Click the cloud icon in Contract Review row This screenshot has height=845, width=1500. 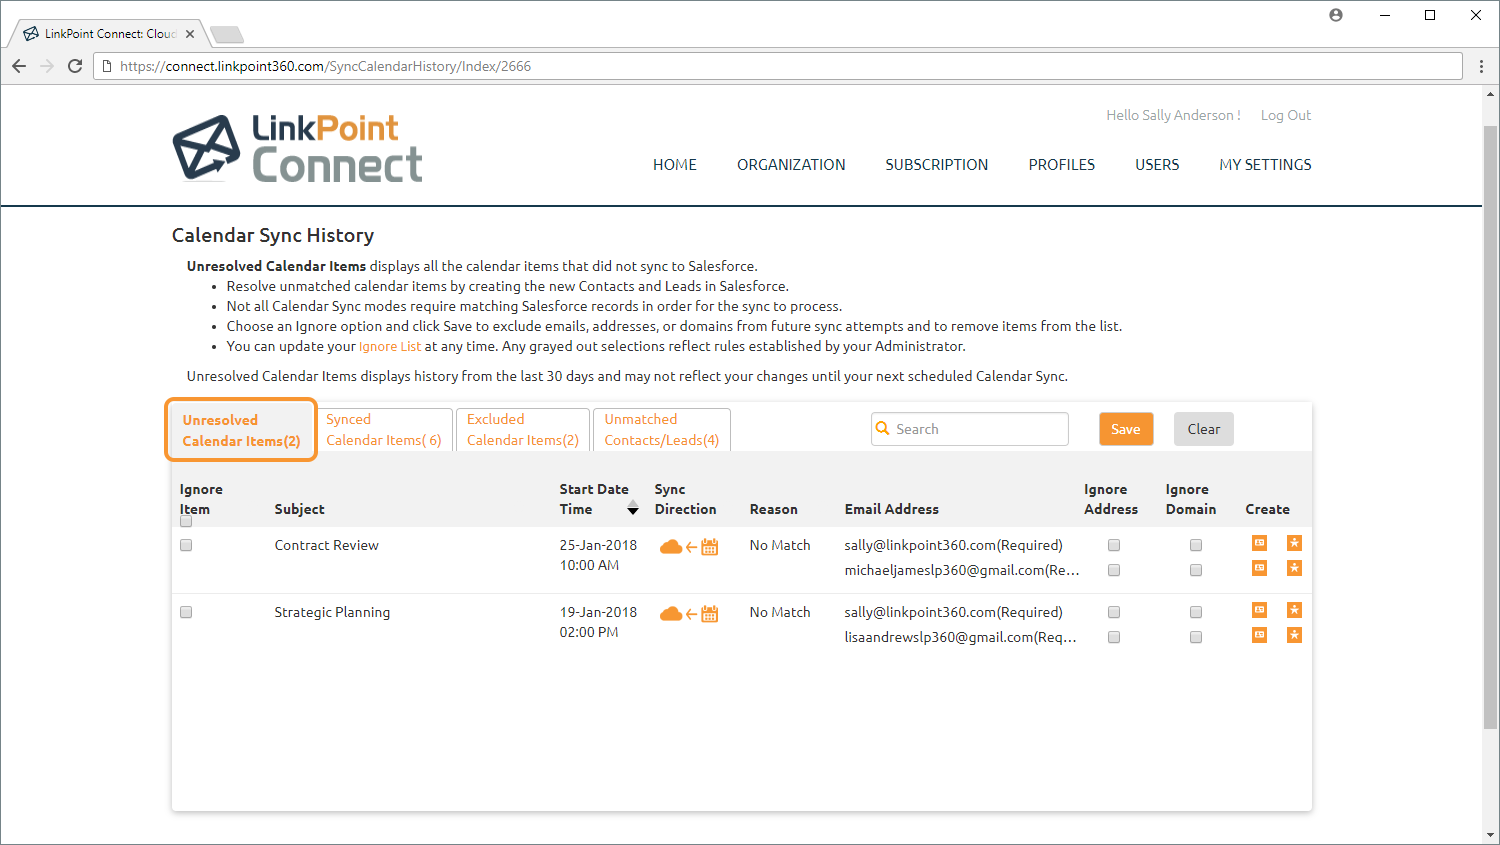point(671,547)
